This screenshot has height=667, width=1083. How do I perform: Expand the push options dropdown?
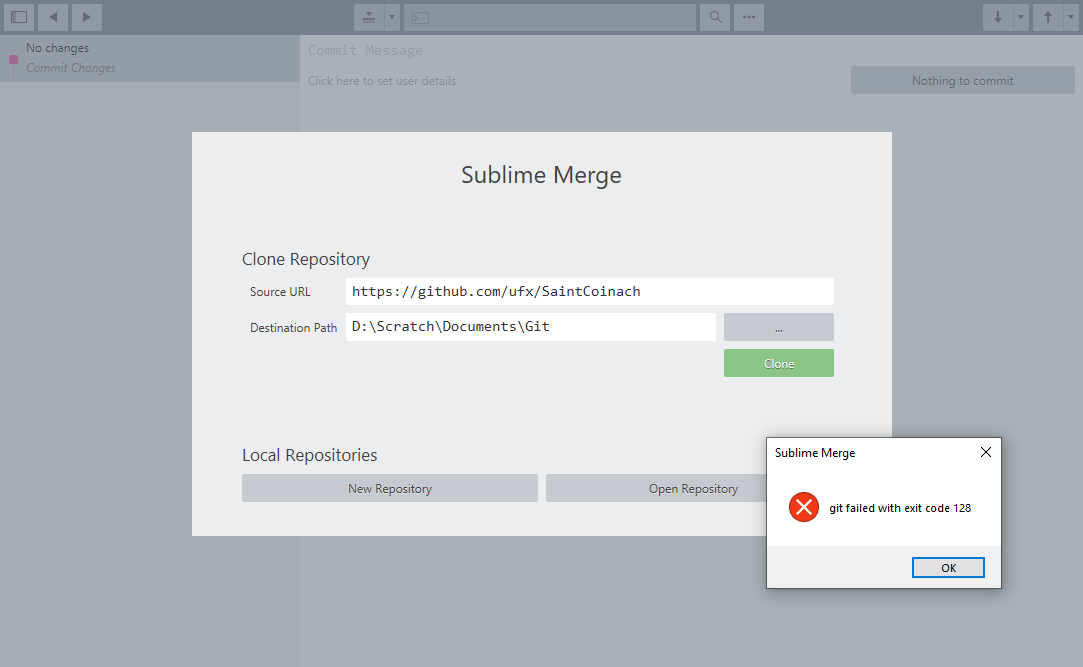1071,17
